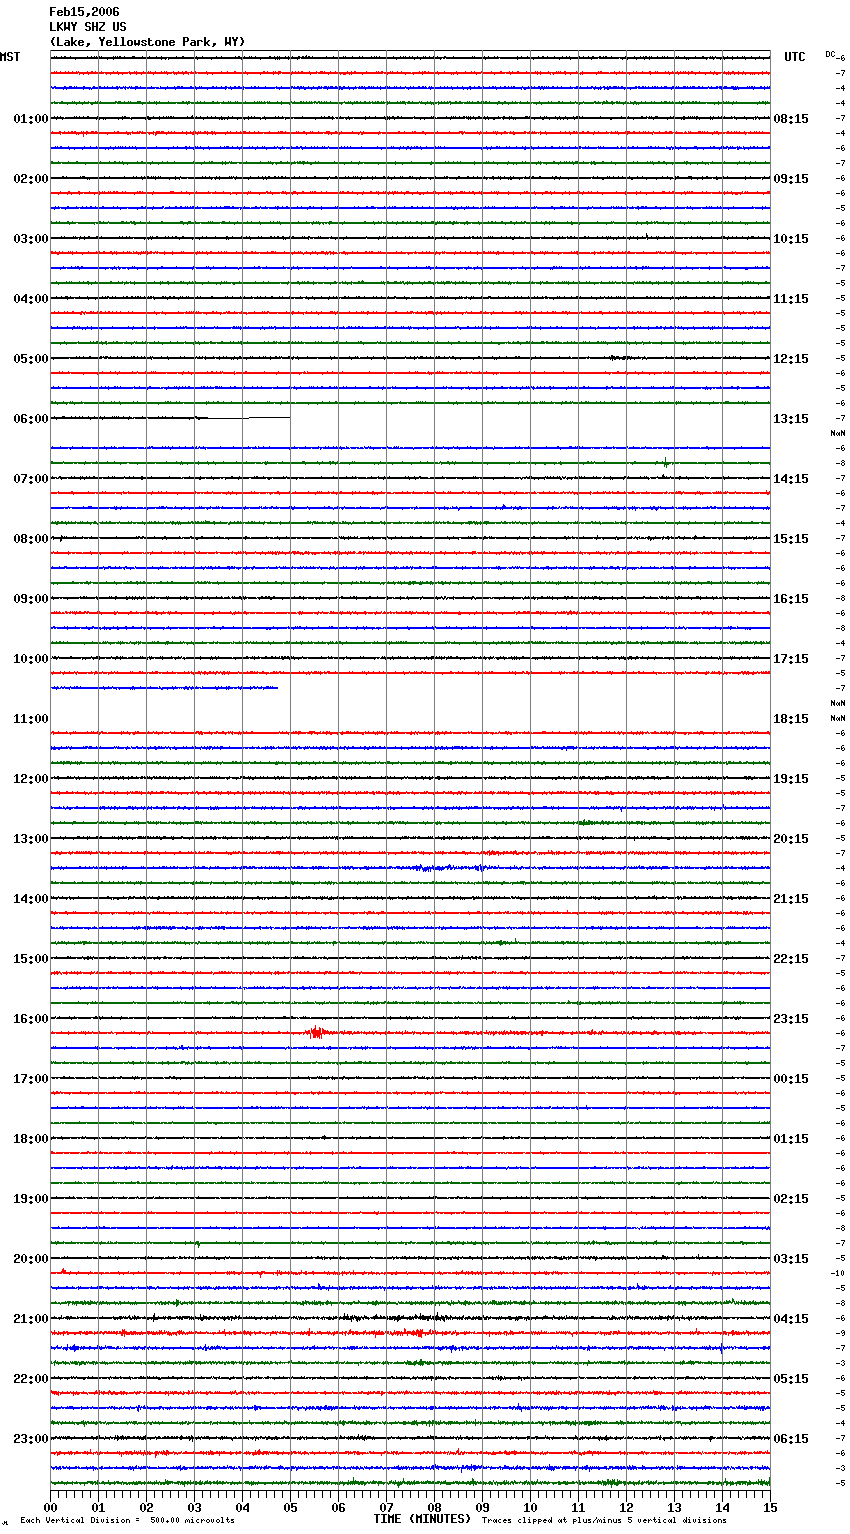
Task: Select the 04:00 MST time label
Action: point(31,299)
